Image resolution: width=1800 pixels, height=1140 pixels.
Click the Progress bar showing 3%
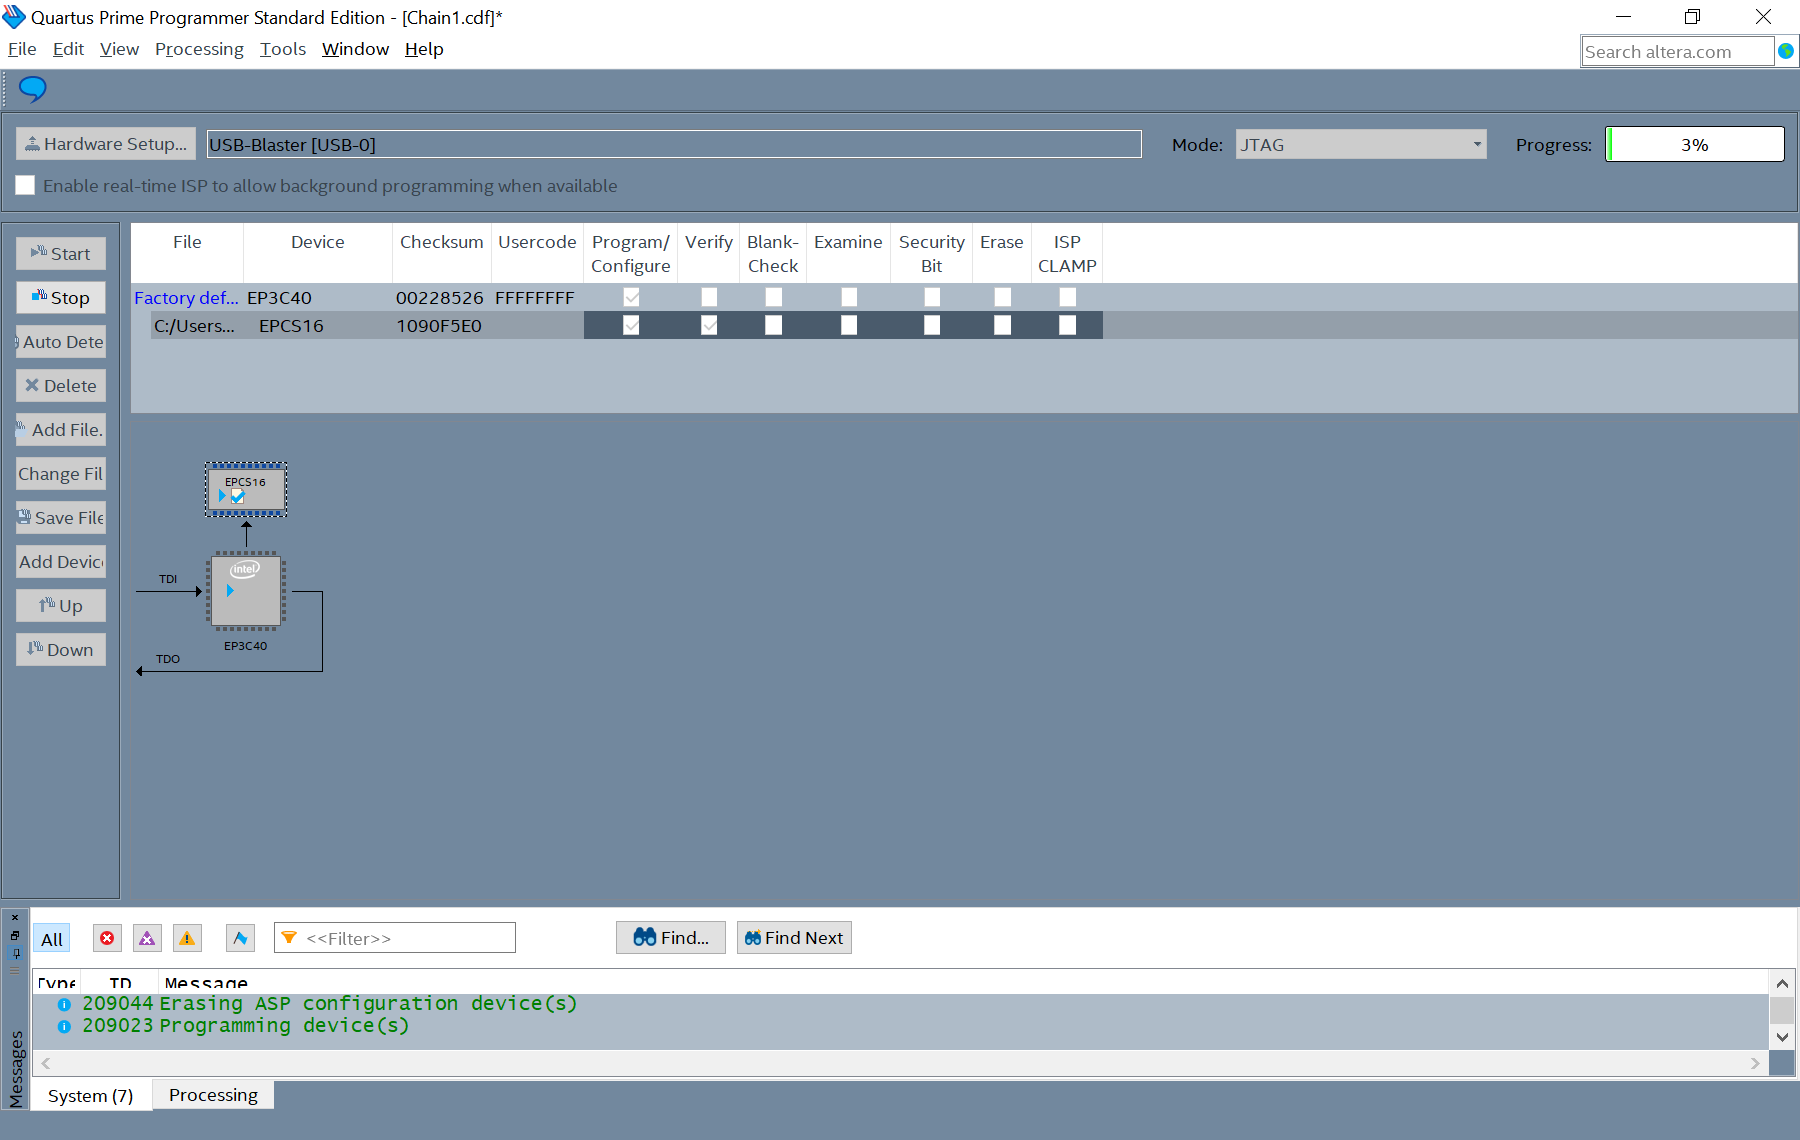(1695, 144)
